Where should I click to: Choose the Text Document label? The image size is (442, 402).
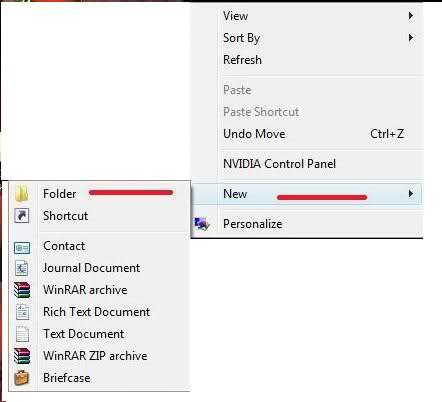tap(83, 334)
